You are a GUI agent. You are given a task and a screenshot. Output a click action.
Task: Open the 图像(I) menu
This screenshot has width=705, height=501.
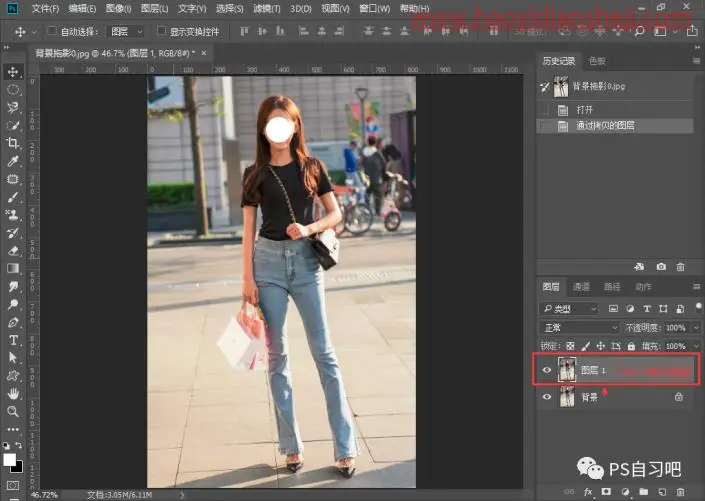(118, 9)
